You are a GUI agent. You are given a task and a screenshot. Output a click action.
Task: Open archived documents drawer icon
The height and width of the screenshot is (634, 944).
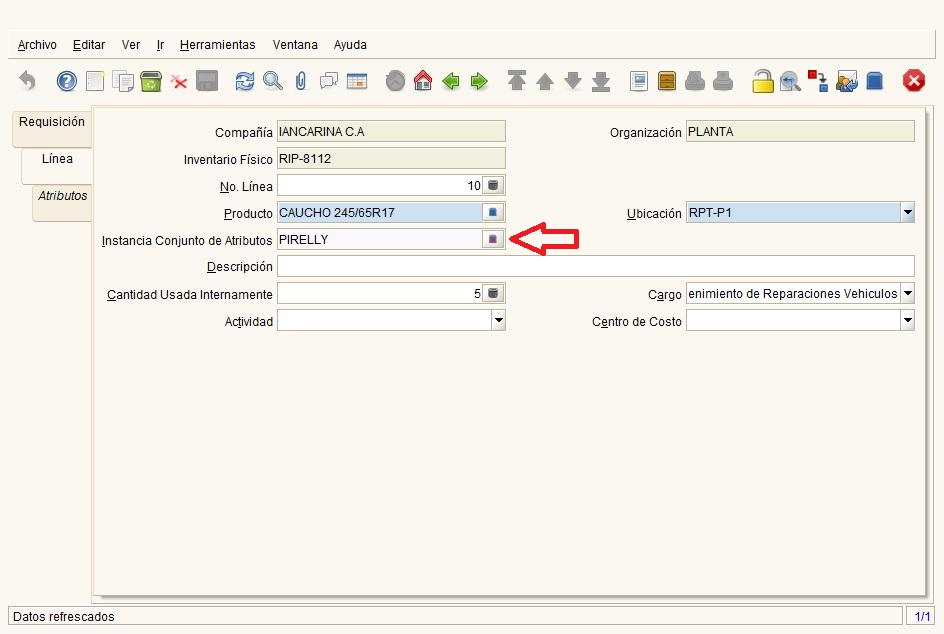click(667, 81)
